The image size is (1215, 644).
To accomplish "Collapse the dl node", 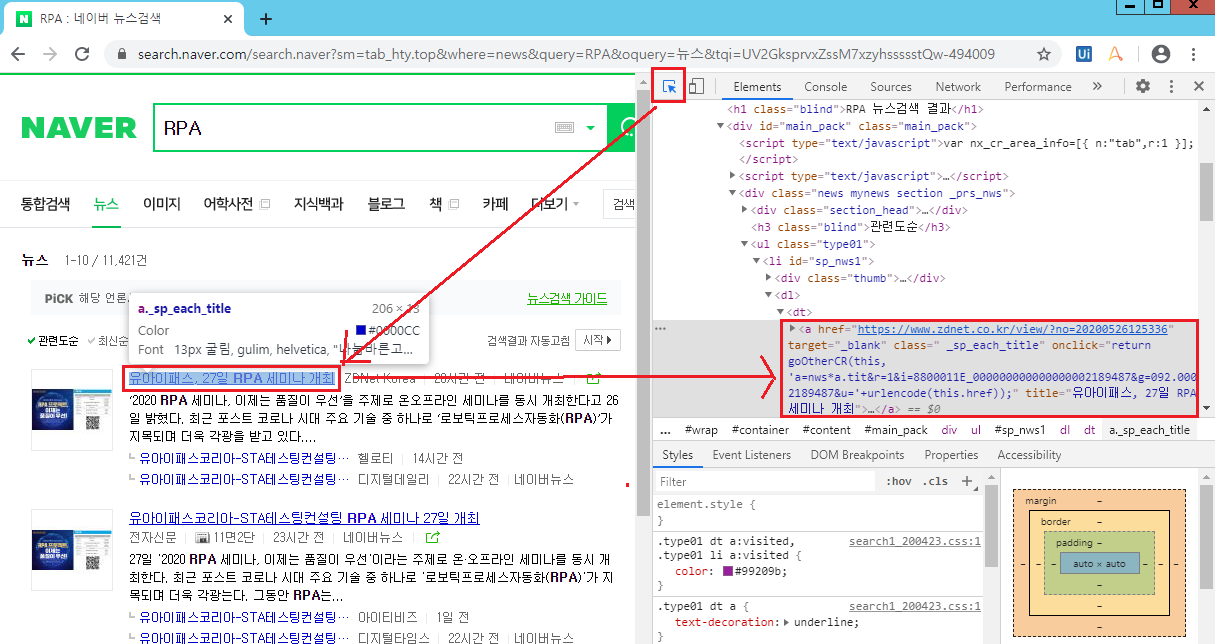I will point(768,295).
